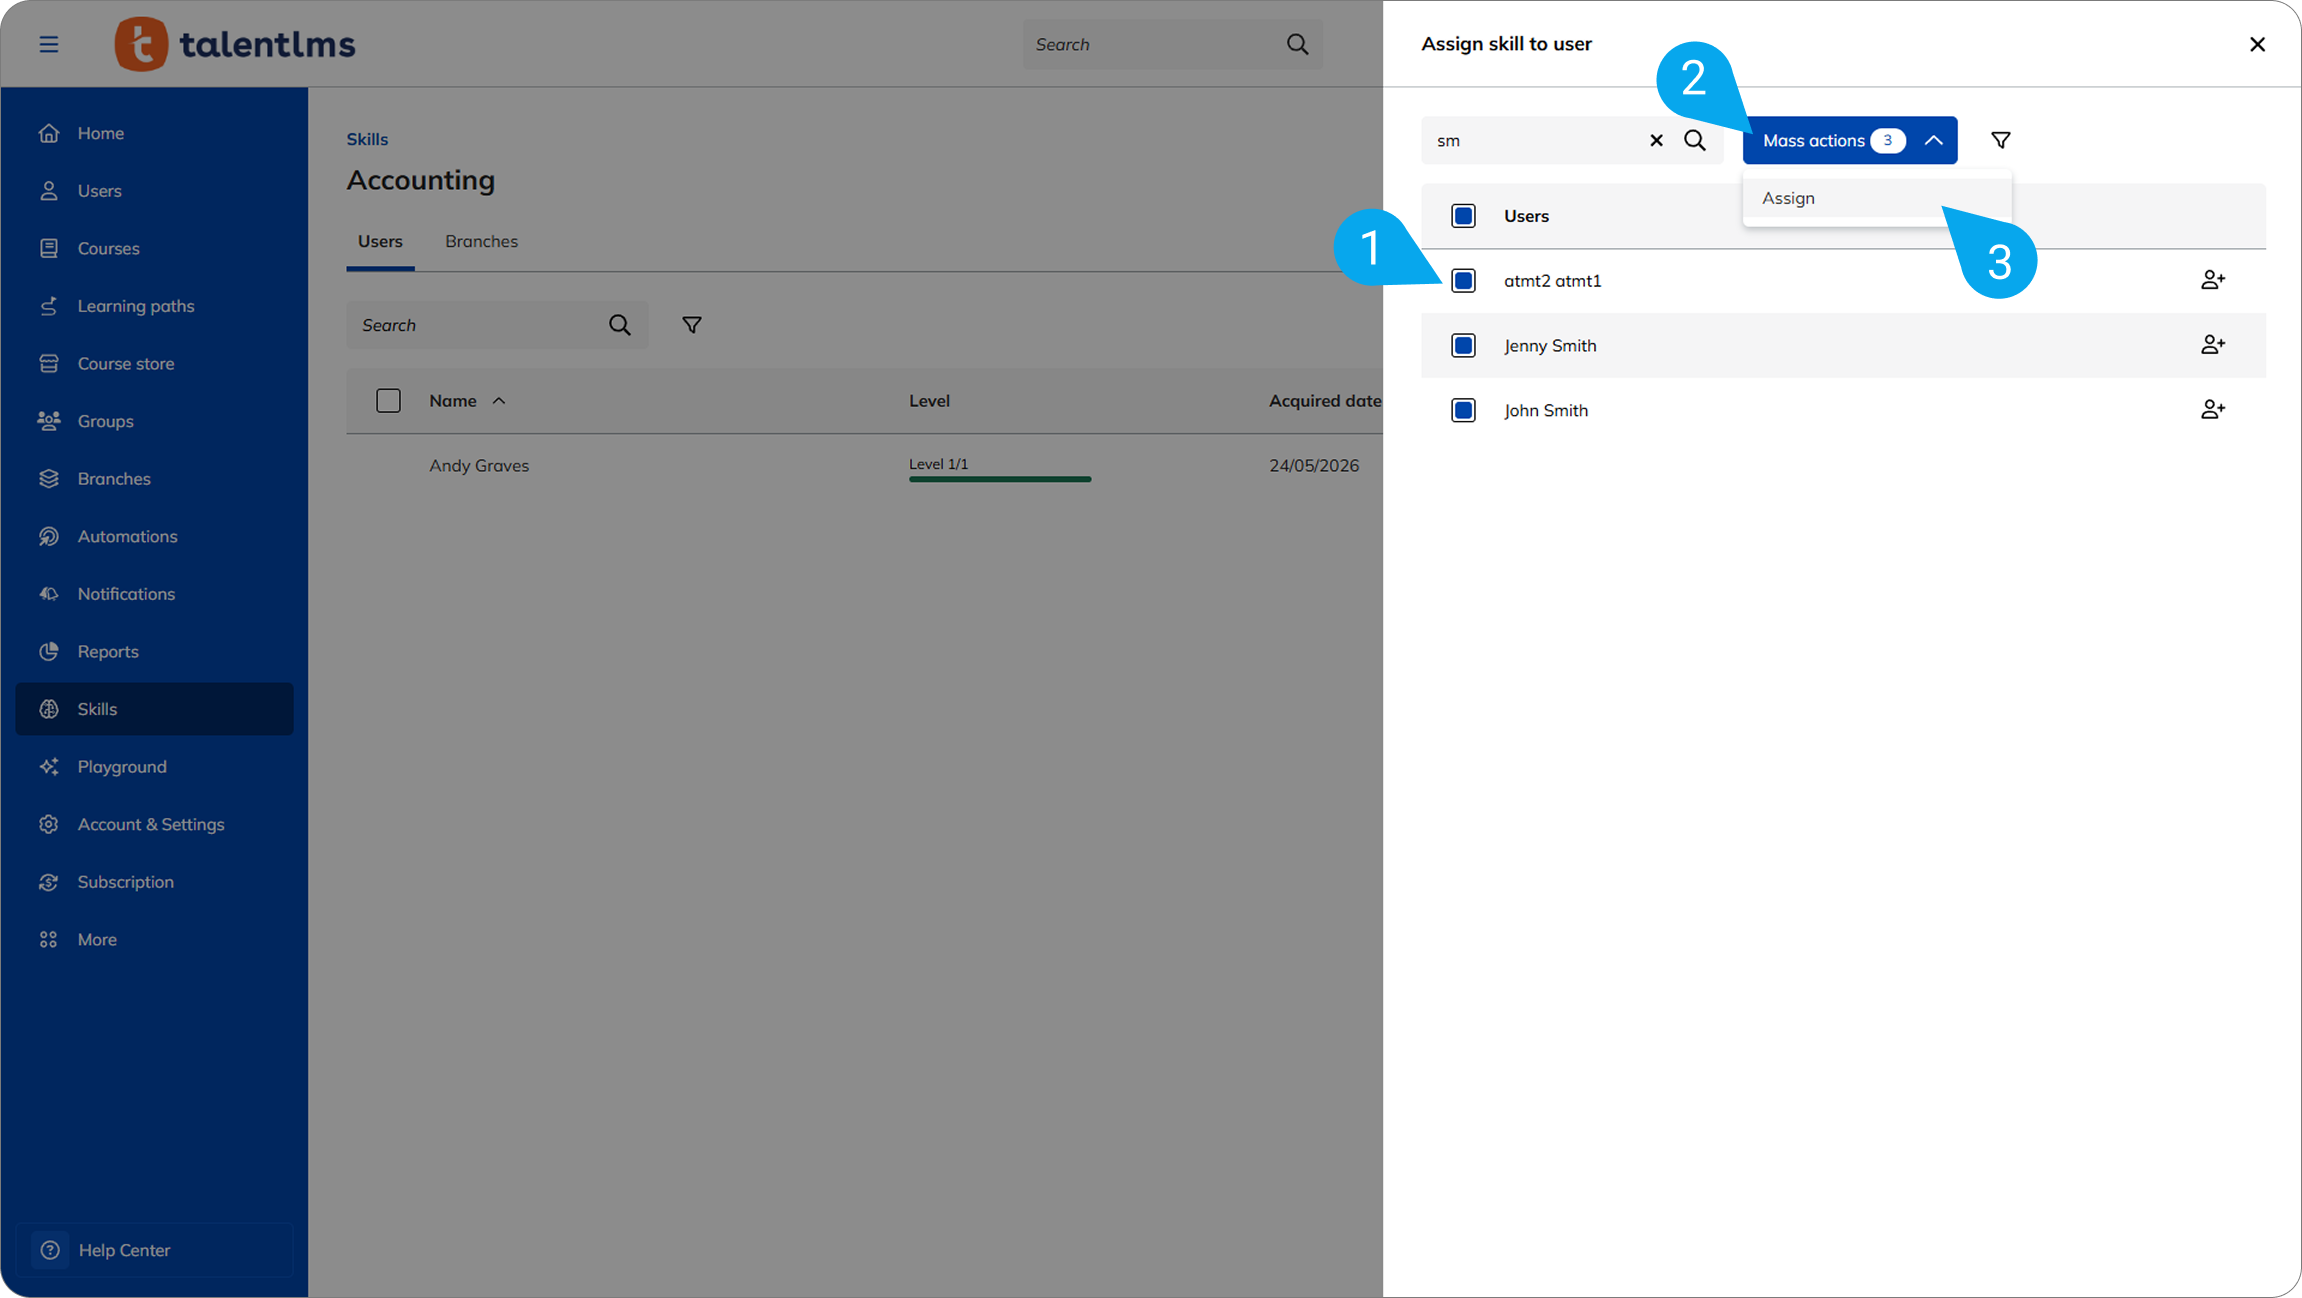Click the More grid icon
Screen dimensions: 2302x1298
[49, 939]
